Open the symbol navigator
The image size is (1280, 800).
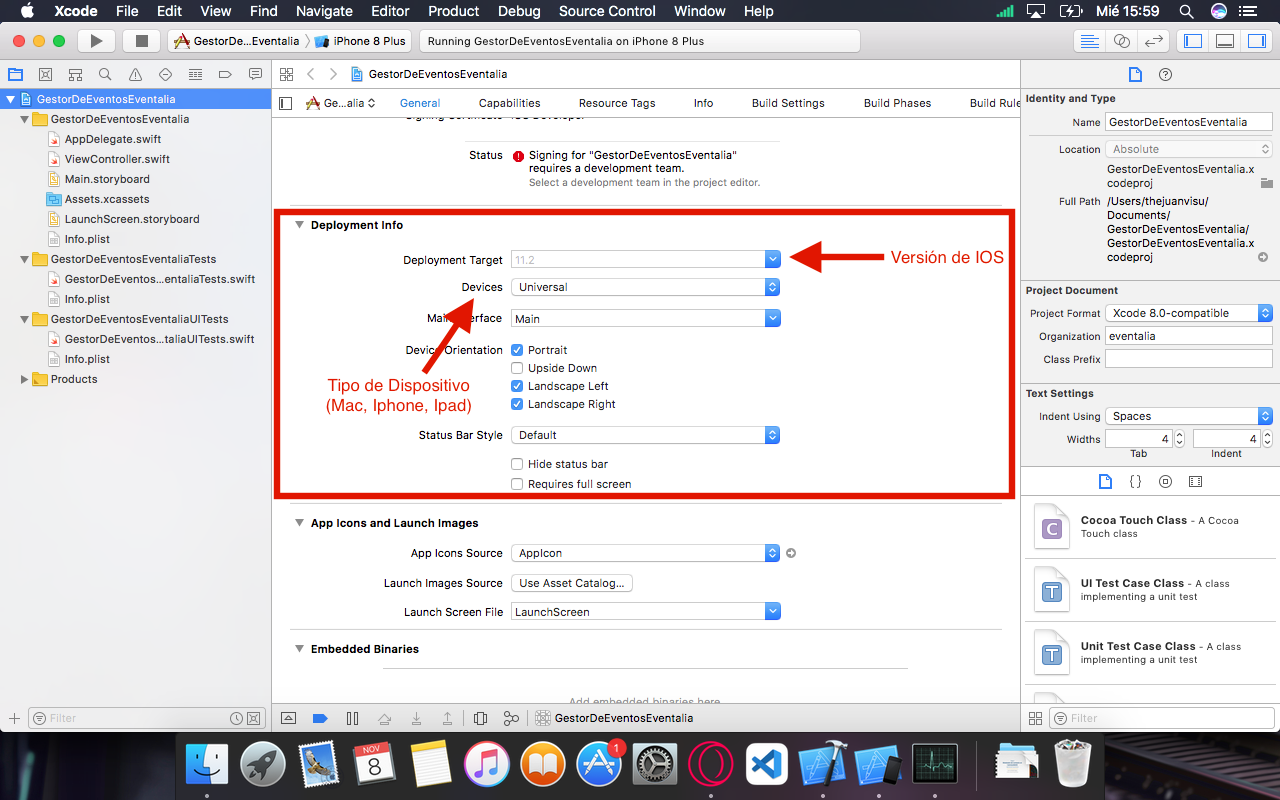click(x=75, y=75)
